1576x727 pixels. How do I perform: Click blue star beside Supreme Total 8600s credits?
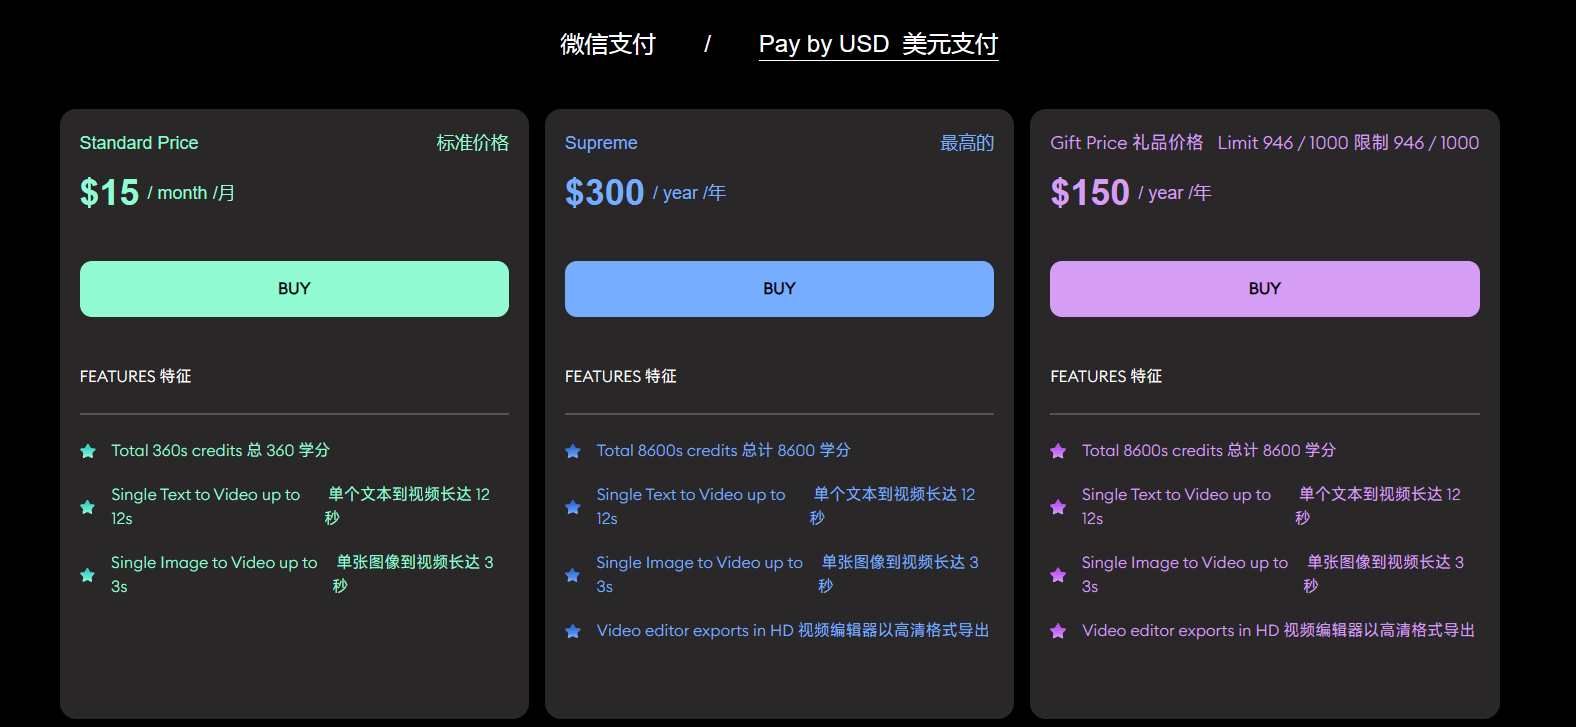tap(573, 451)
